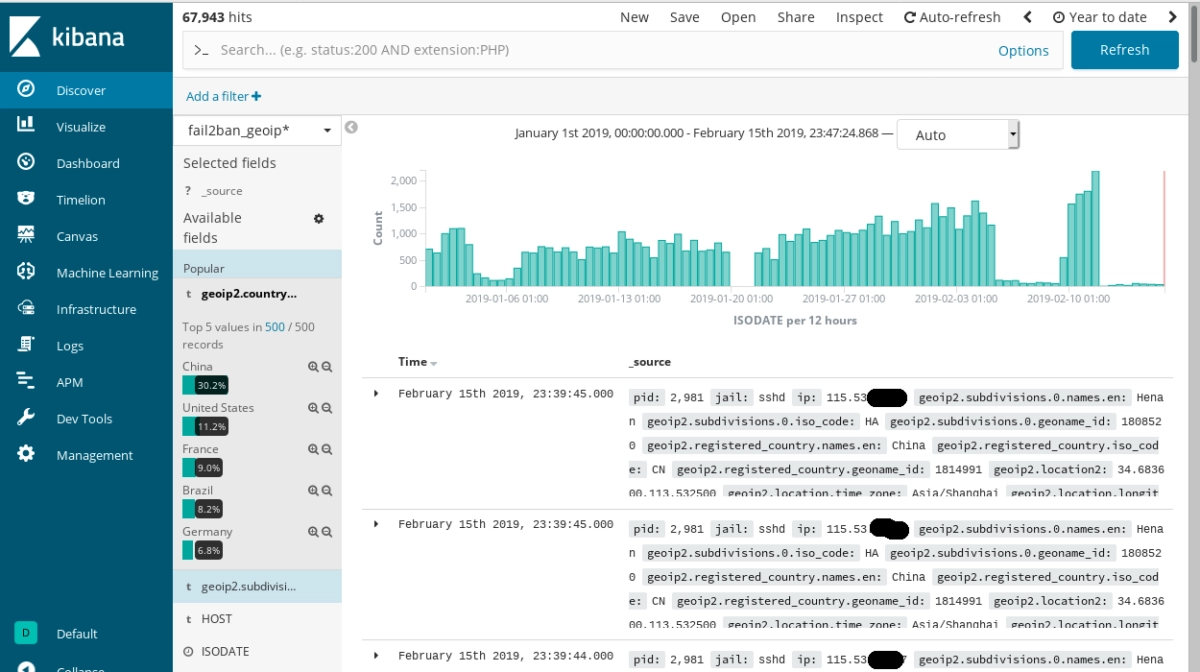The width and height of the screenshot is (1200, 672).
Task: Filter for Brazil value
Action: 313,491
